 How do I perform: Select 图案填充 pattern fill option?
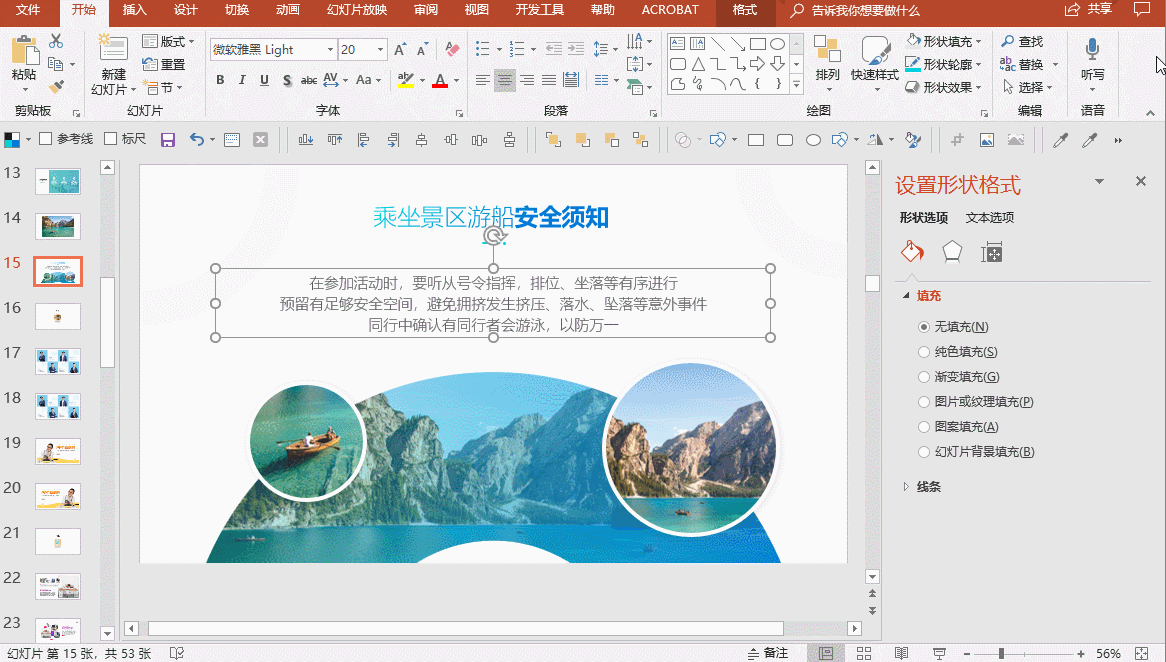958,427
